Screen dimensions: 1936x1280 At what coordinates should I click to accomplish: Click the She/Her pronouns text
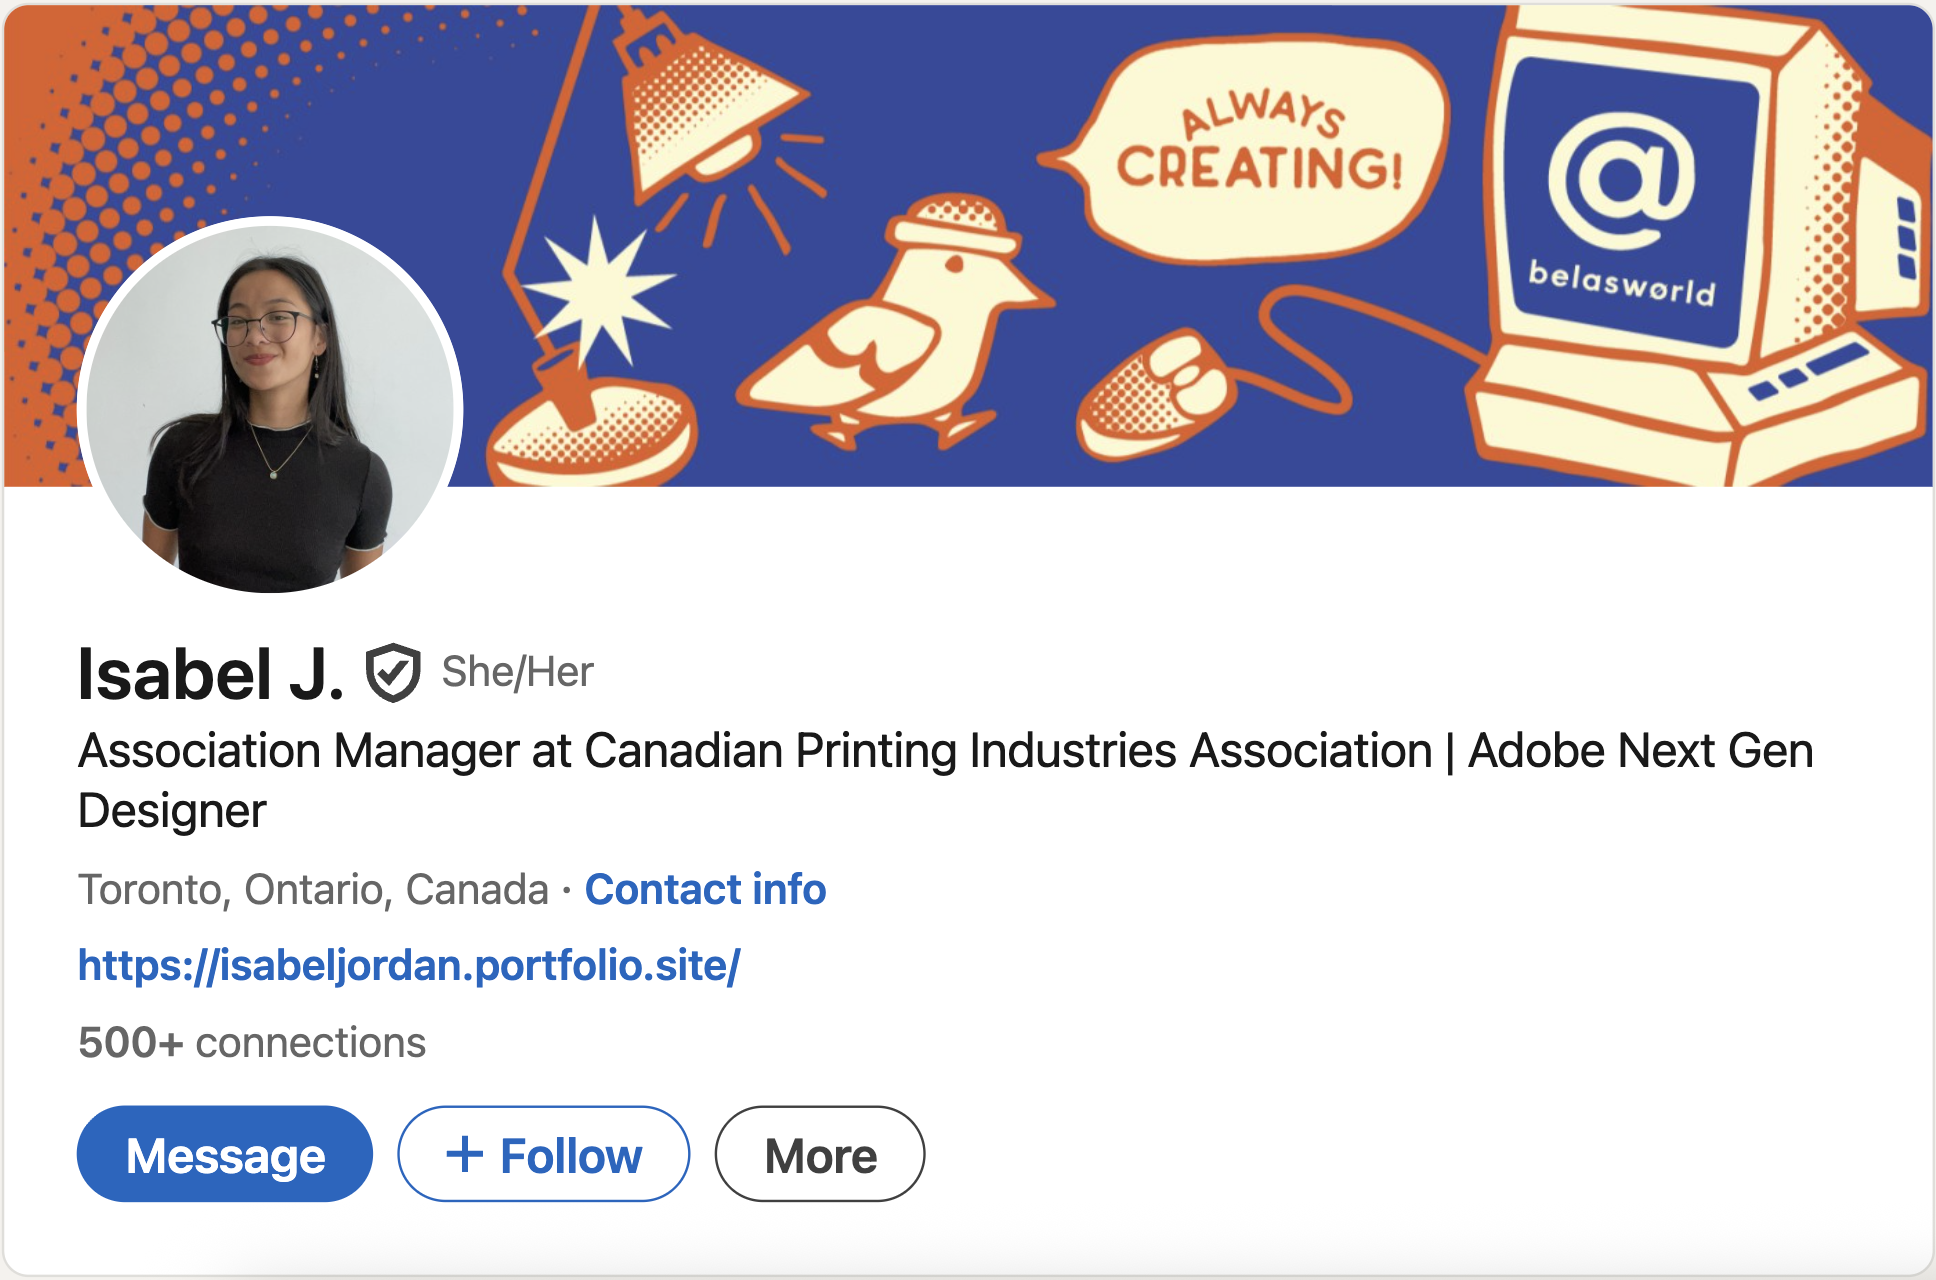517,672
